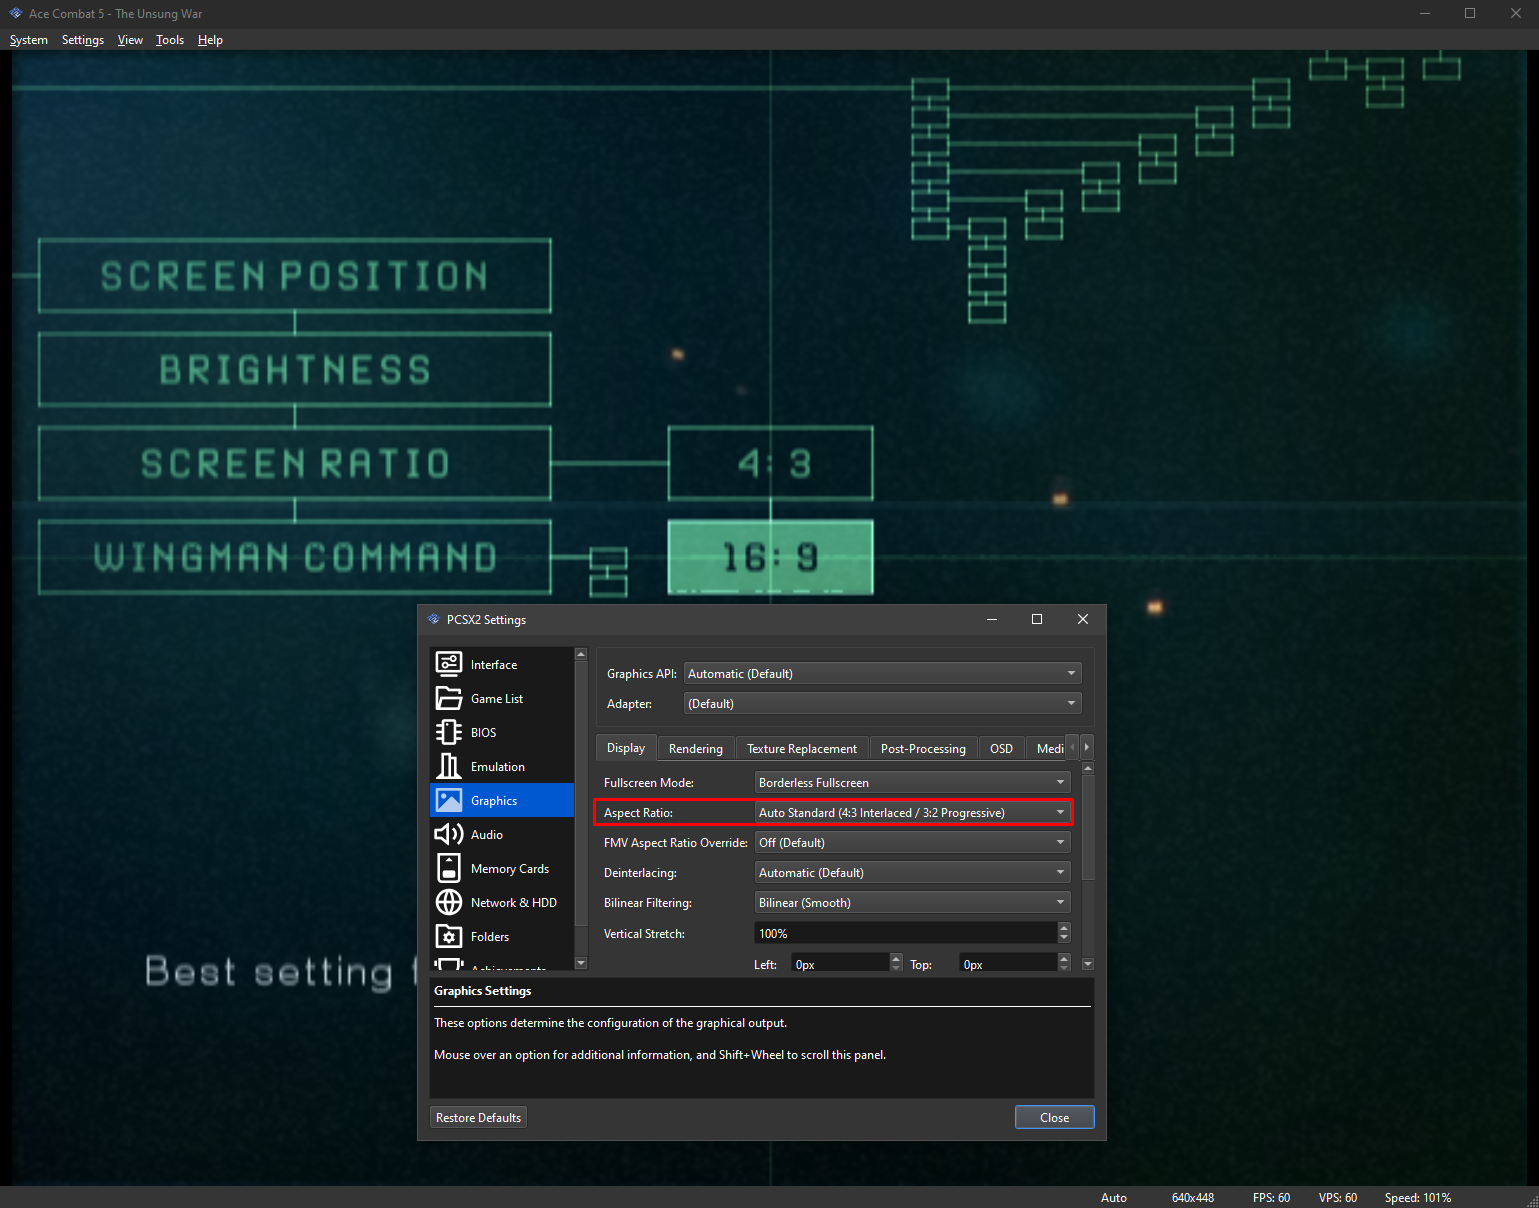Click the WINGMAN COMMAND game menu box
1539x1208 pixels.
(295, 557)
